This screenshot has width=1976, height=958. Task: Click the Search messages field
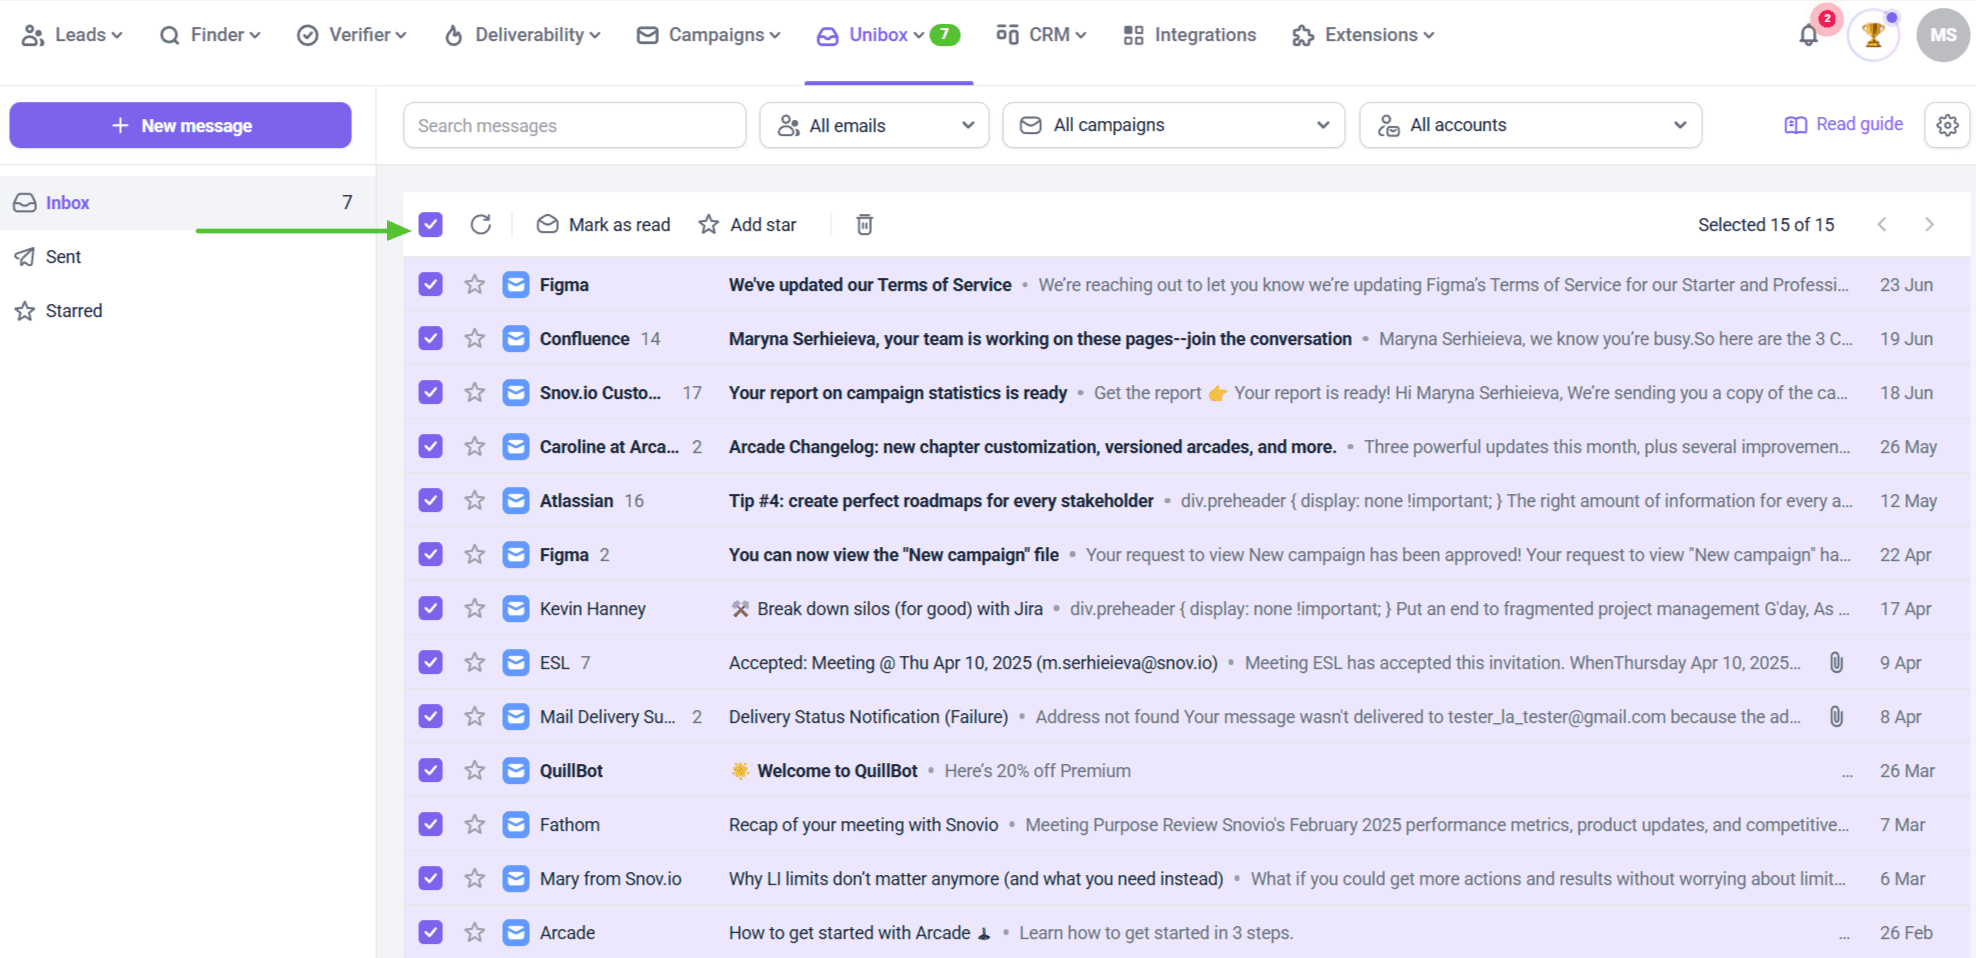point(574,125)
